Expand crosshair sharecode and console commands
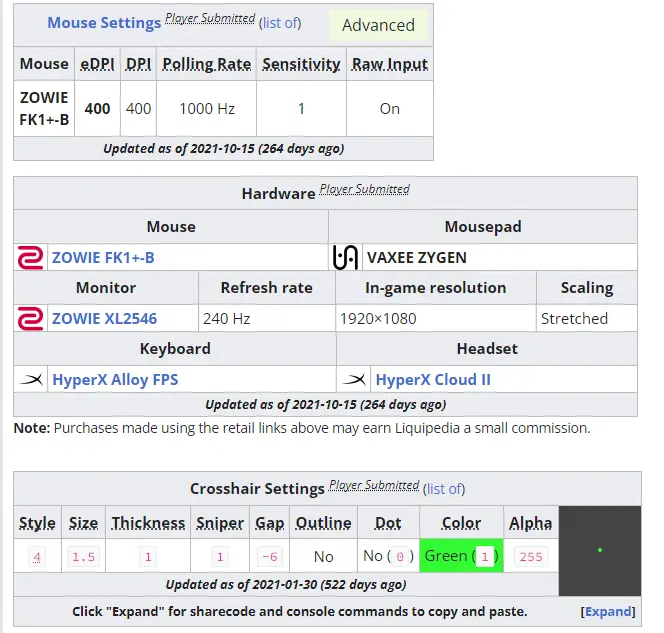Image resolution: width=664 pixels, height=633 pixels. tap(608, 611)
